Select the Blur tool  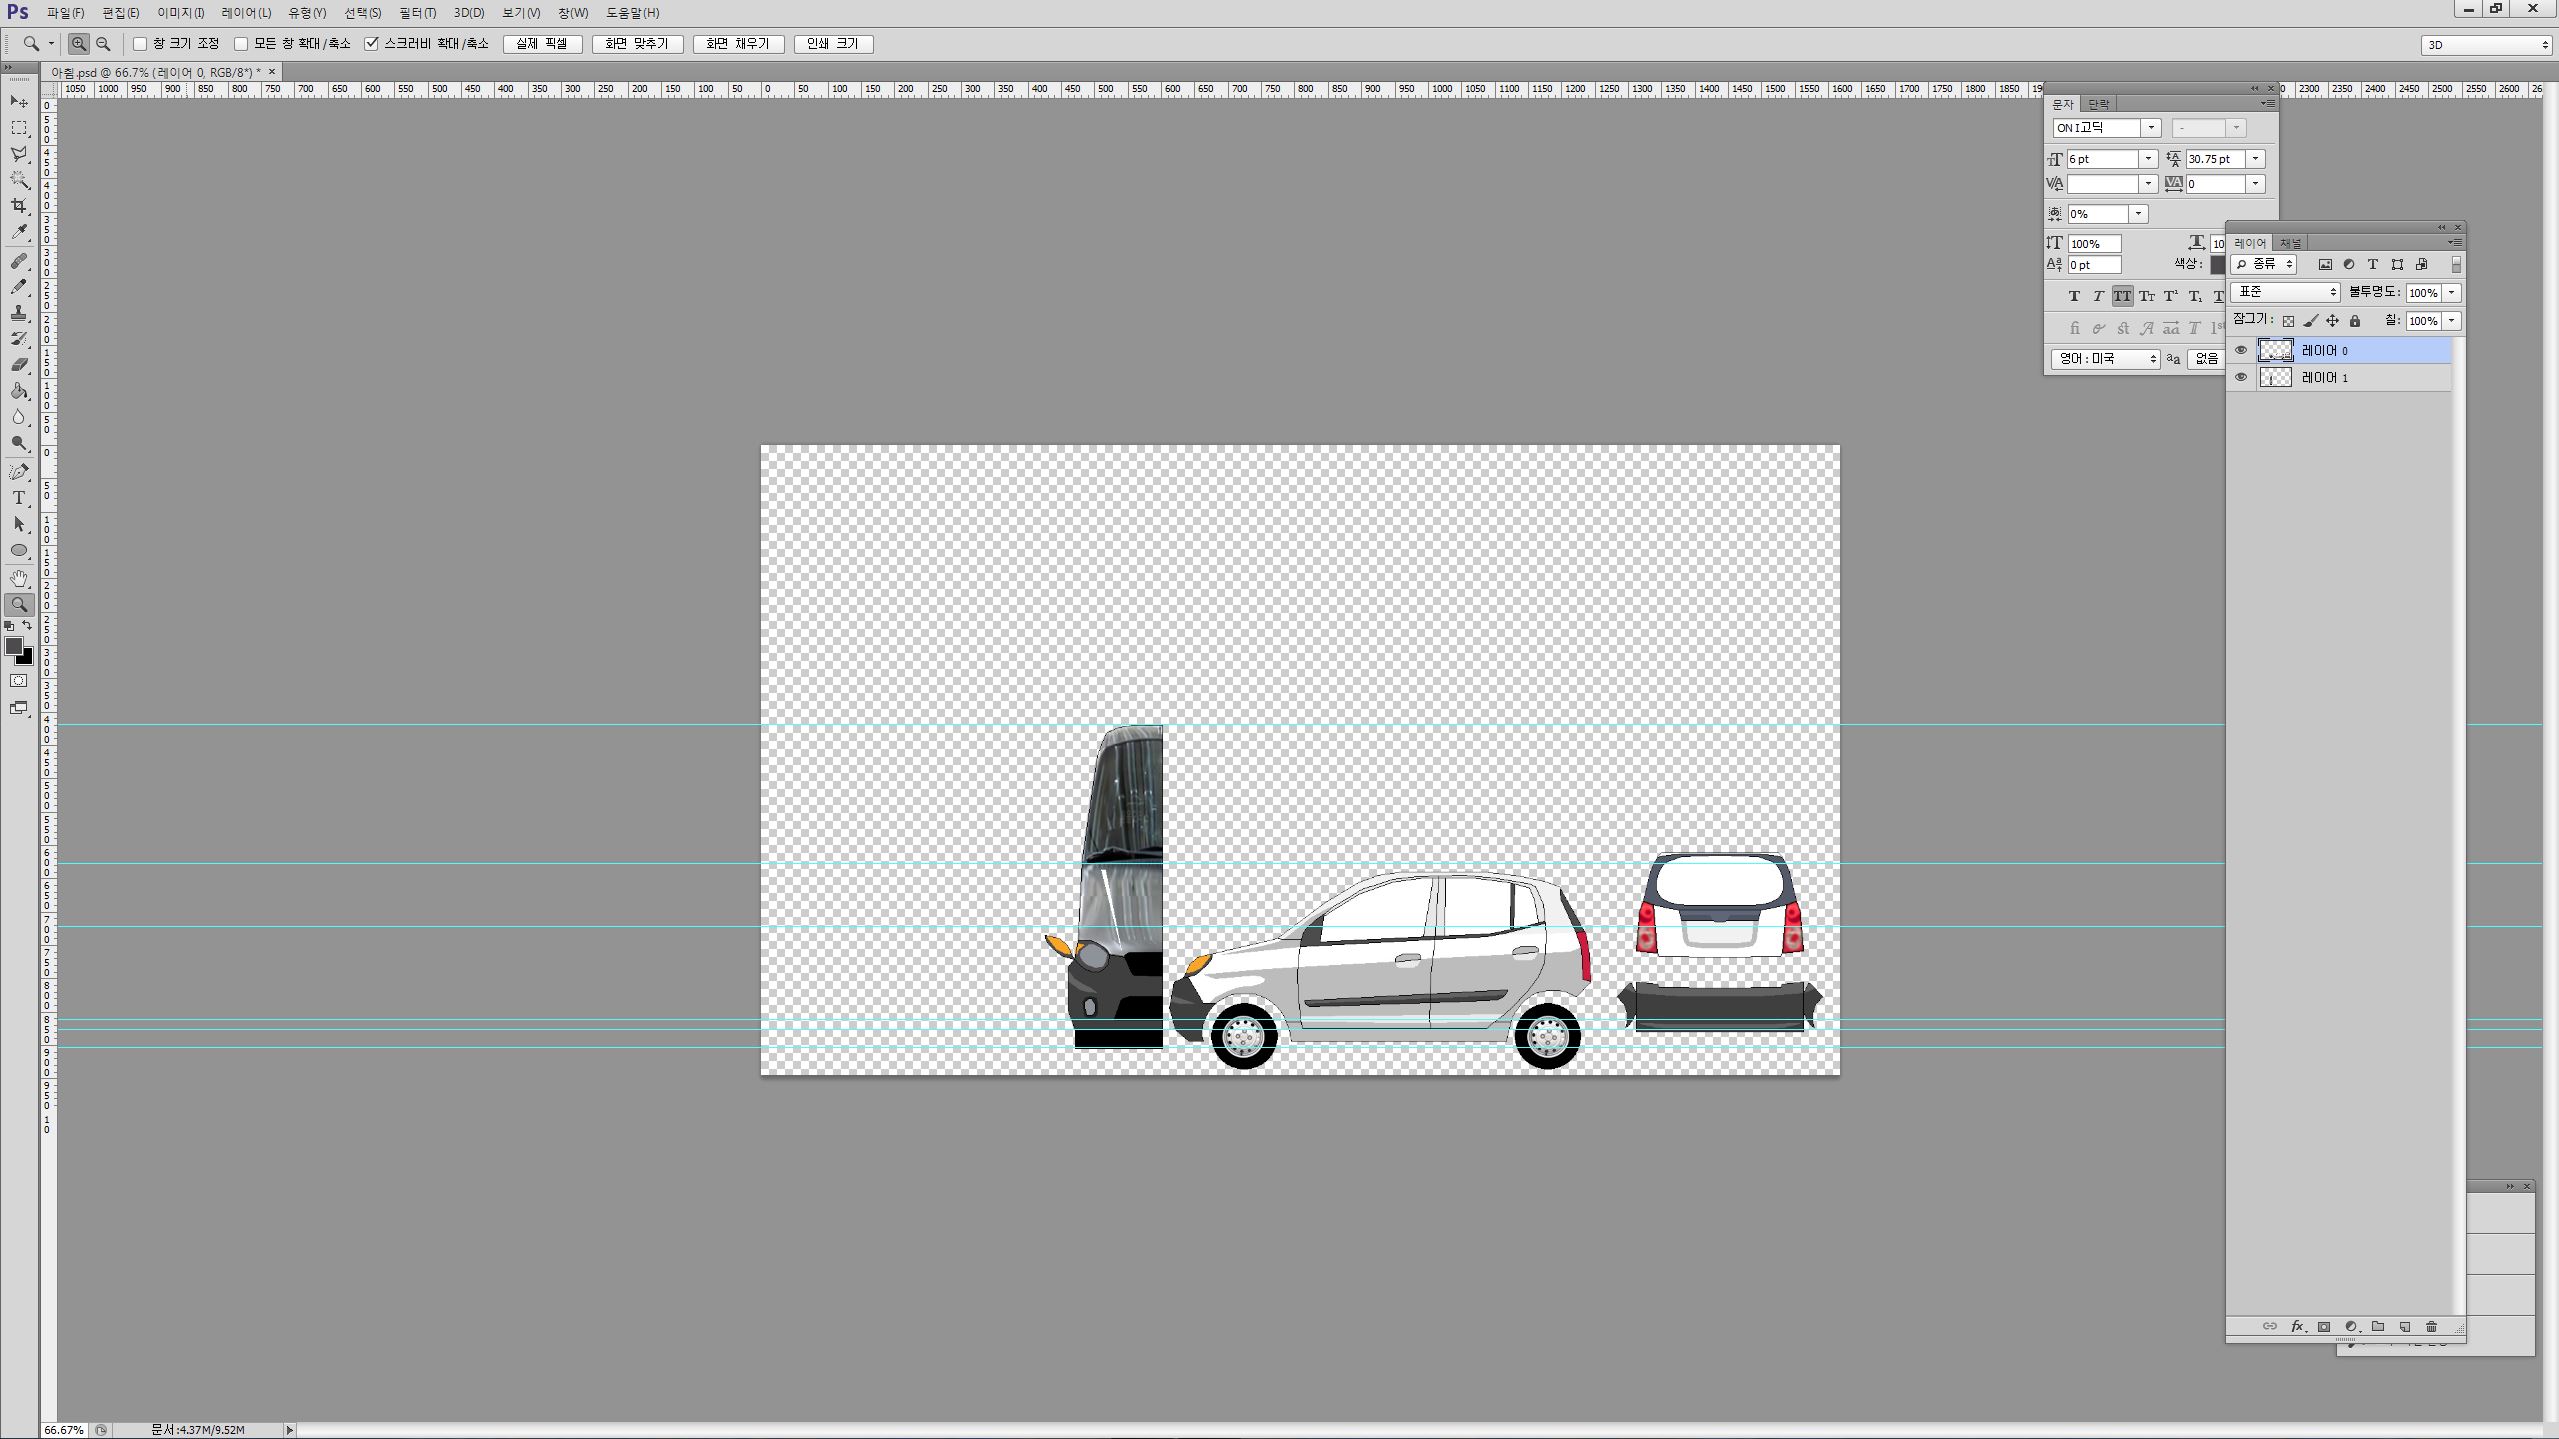point(19,417)
